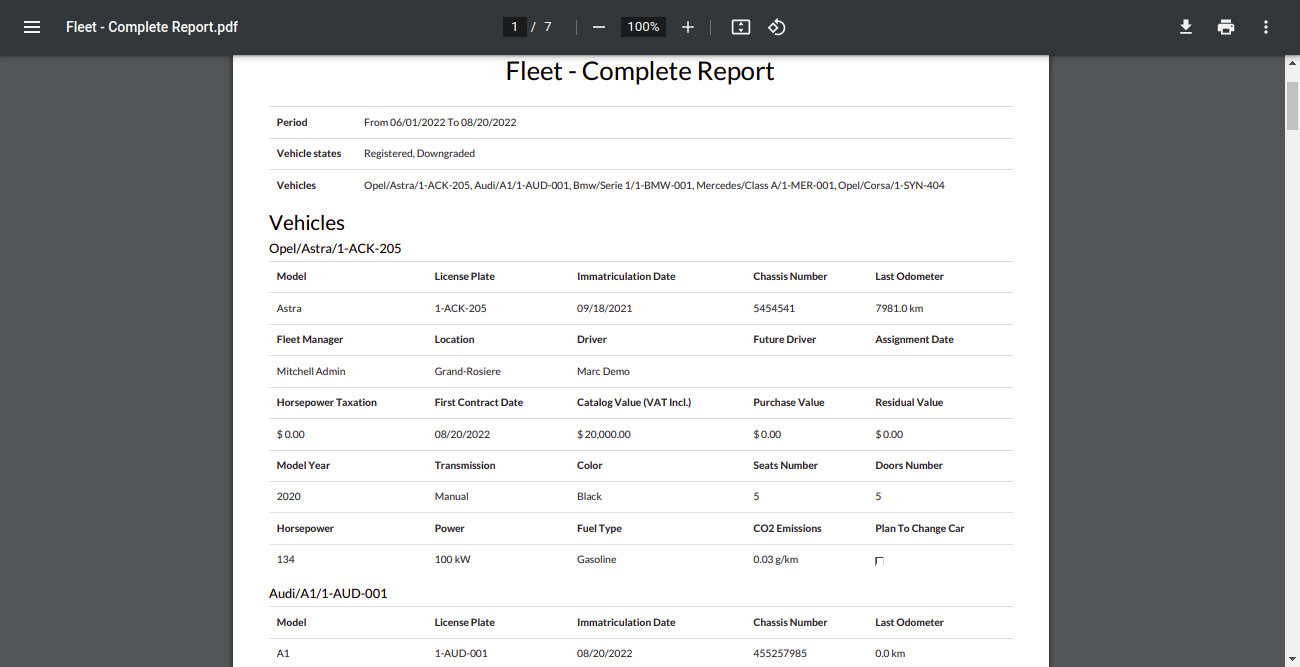The width and height of the screenshot is (1300, 667).
Task: Click fuel type value Gasoline
Action: 597,559
